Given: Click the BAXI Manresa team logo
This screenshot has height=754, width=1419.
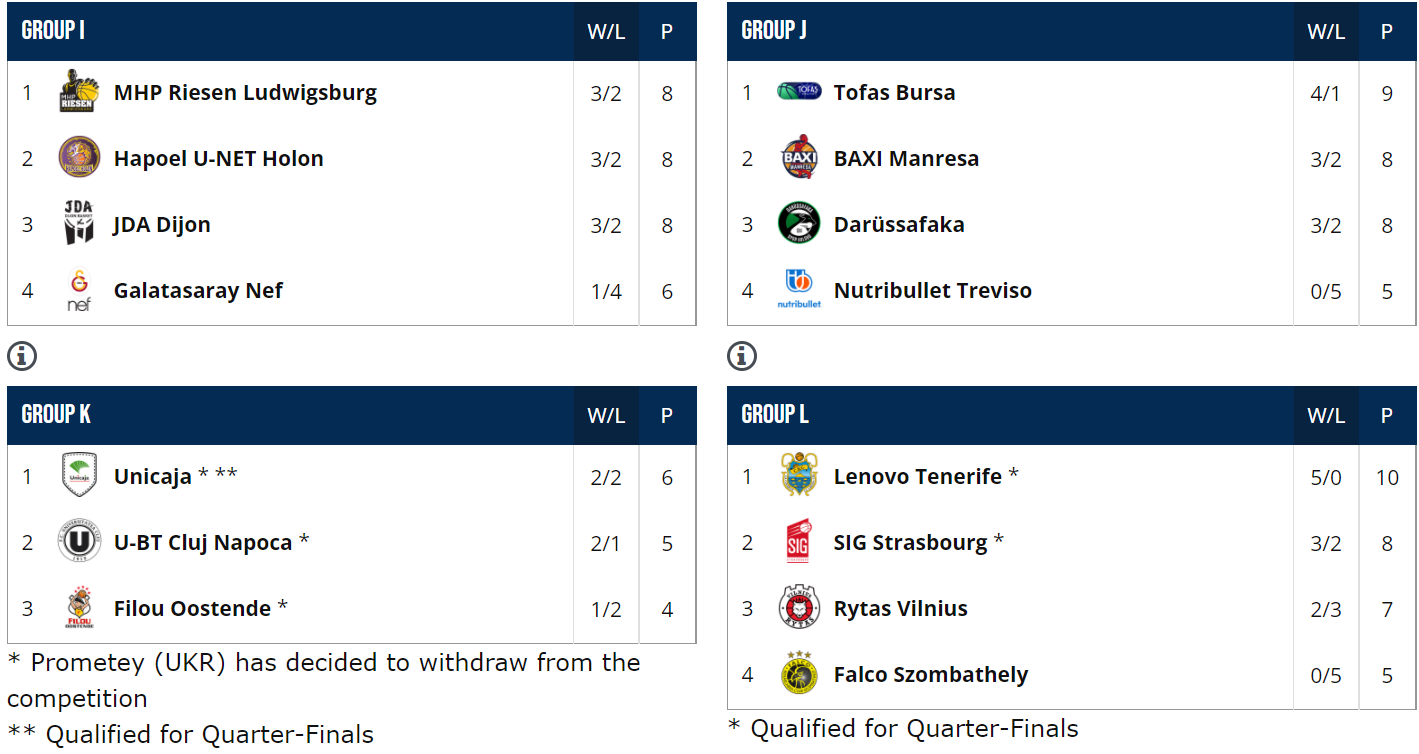Looking at the screenshot, I should (x=799, y=158).
